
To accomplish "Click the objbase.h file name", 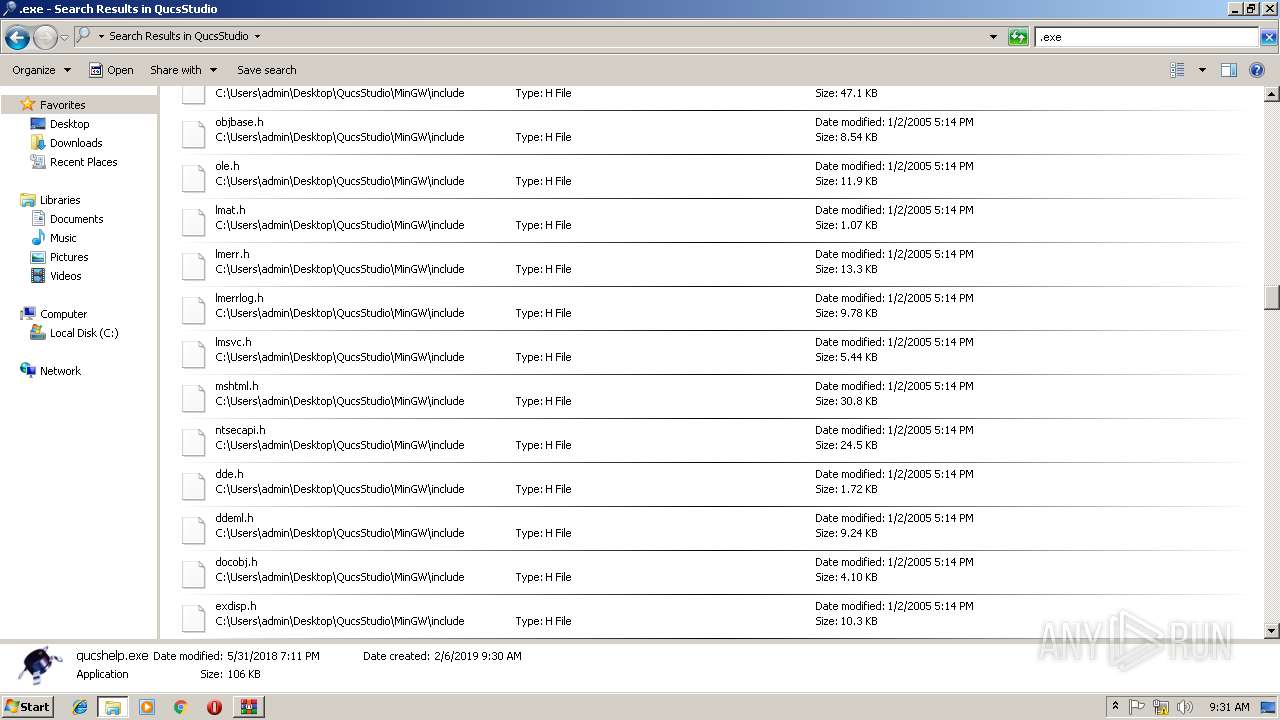I will (x=239, y=122).
